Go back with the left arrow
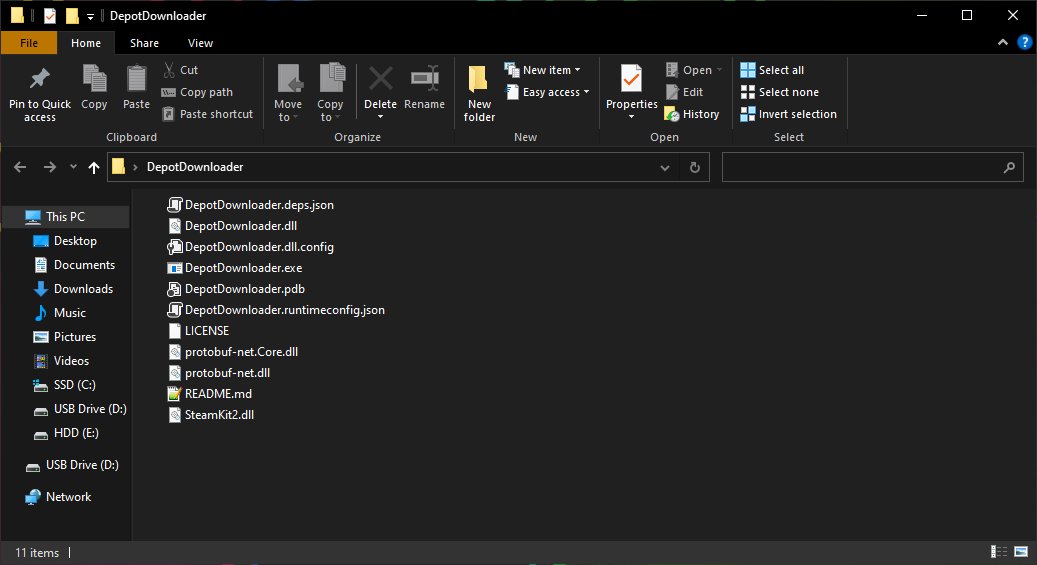This screenshot has width=1037, height=565. pos(20,167)
